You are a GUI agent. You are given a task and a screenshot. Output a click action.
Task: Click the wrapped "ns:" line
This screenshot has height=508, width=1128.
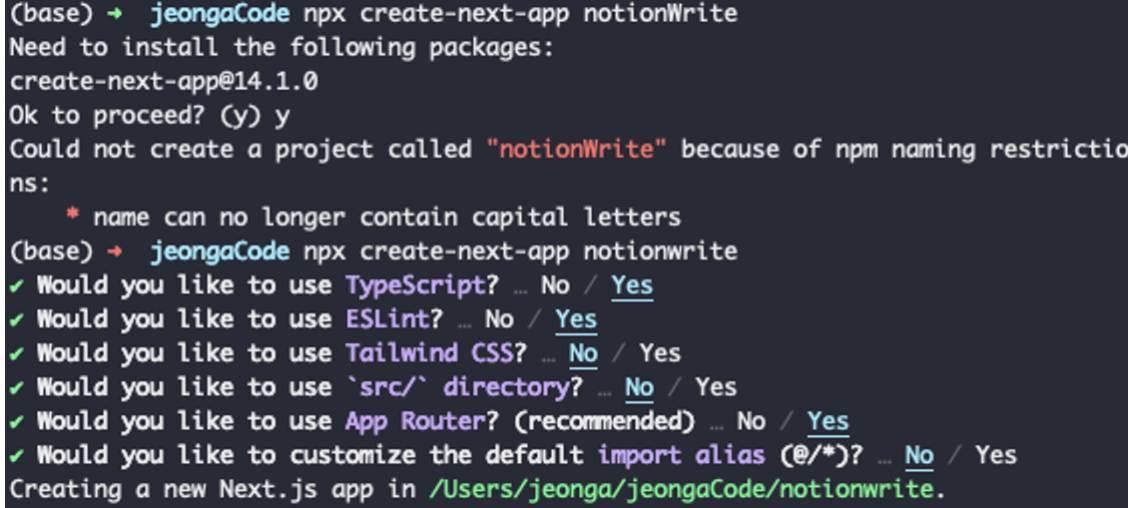click(x=29, y=183)
